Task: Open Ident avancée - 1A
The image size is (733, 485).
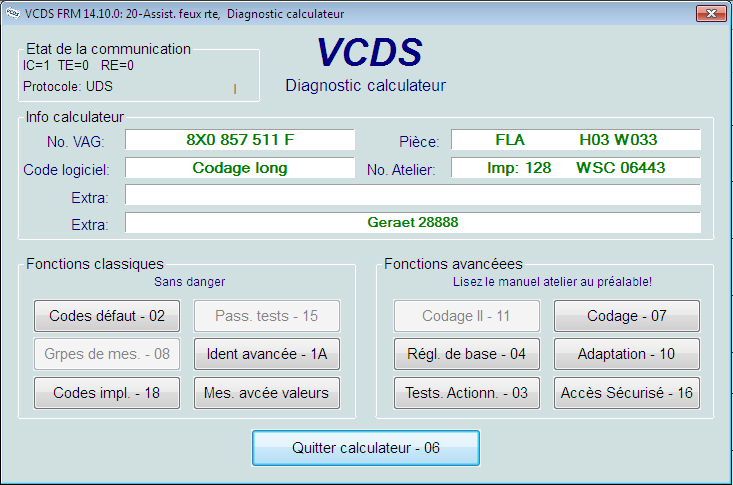Action: click(266, 354)
